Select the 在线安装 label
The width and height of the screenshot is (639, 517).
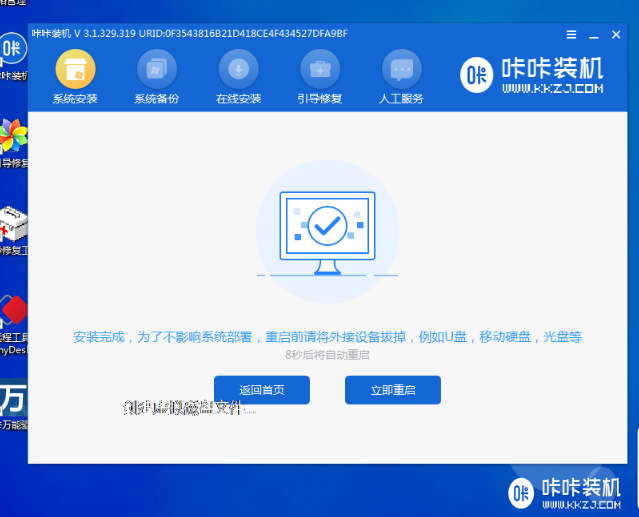coord(238,99)
